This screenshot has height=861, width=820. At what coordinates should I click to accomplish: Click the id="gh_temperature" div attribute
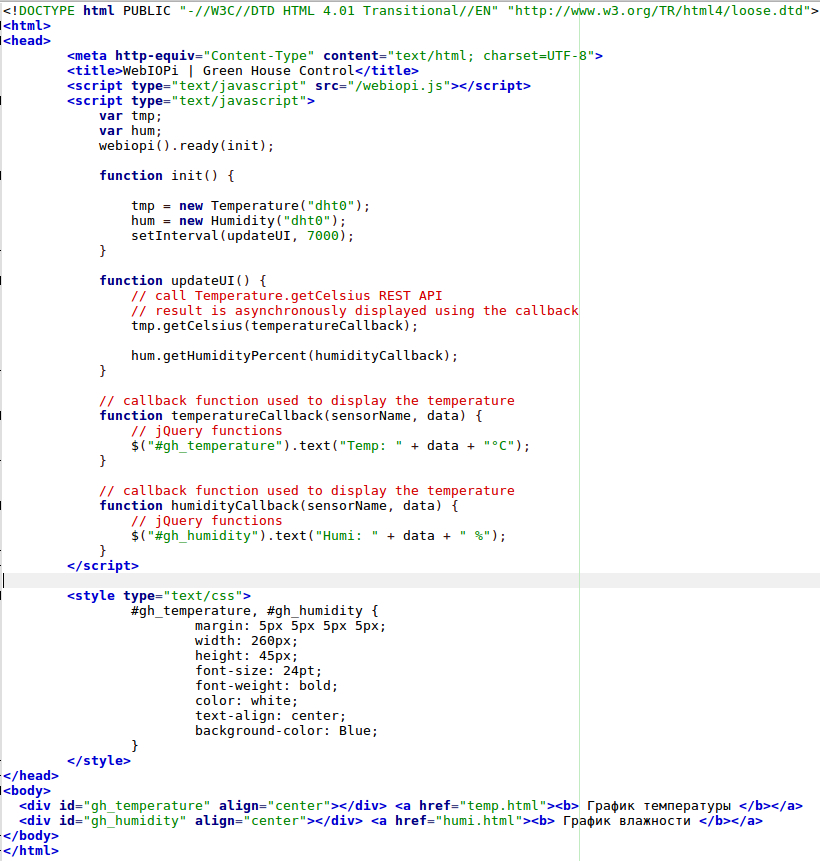pos(135,806)
